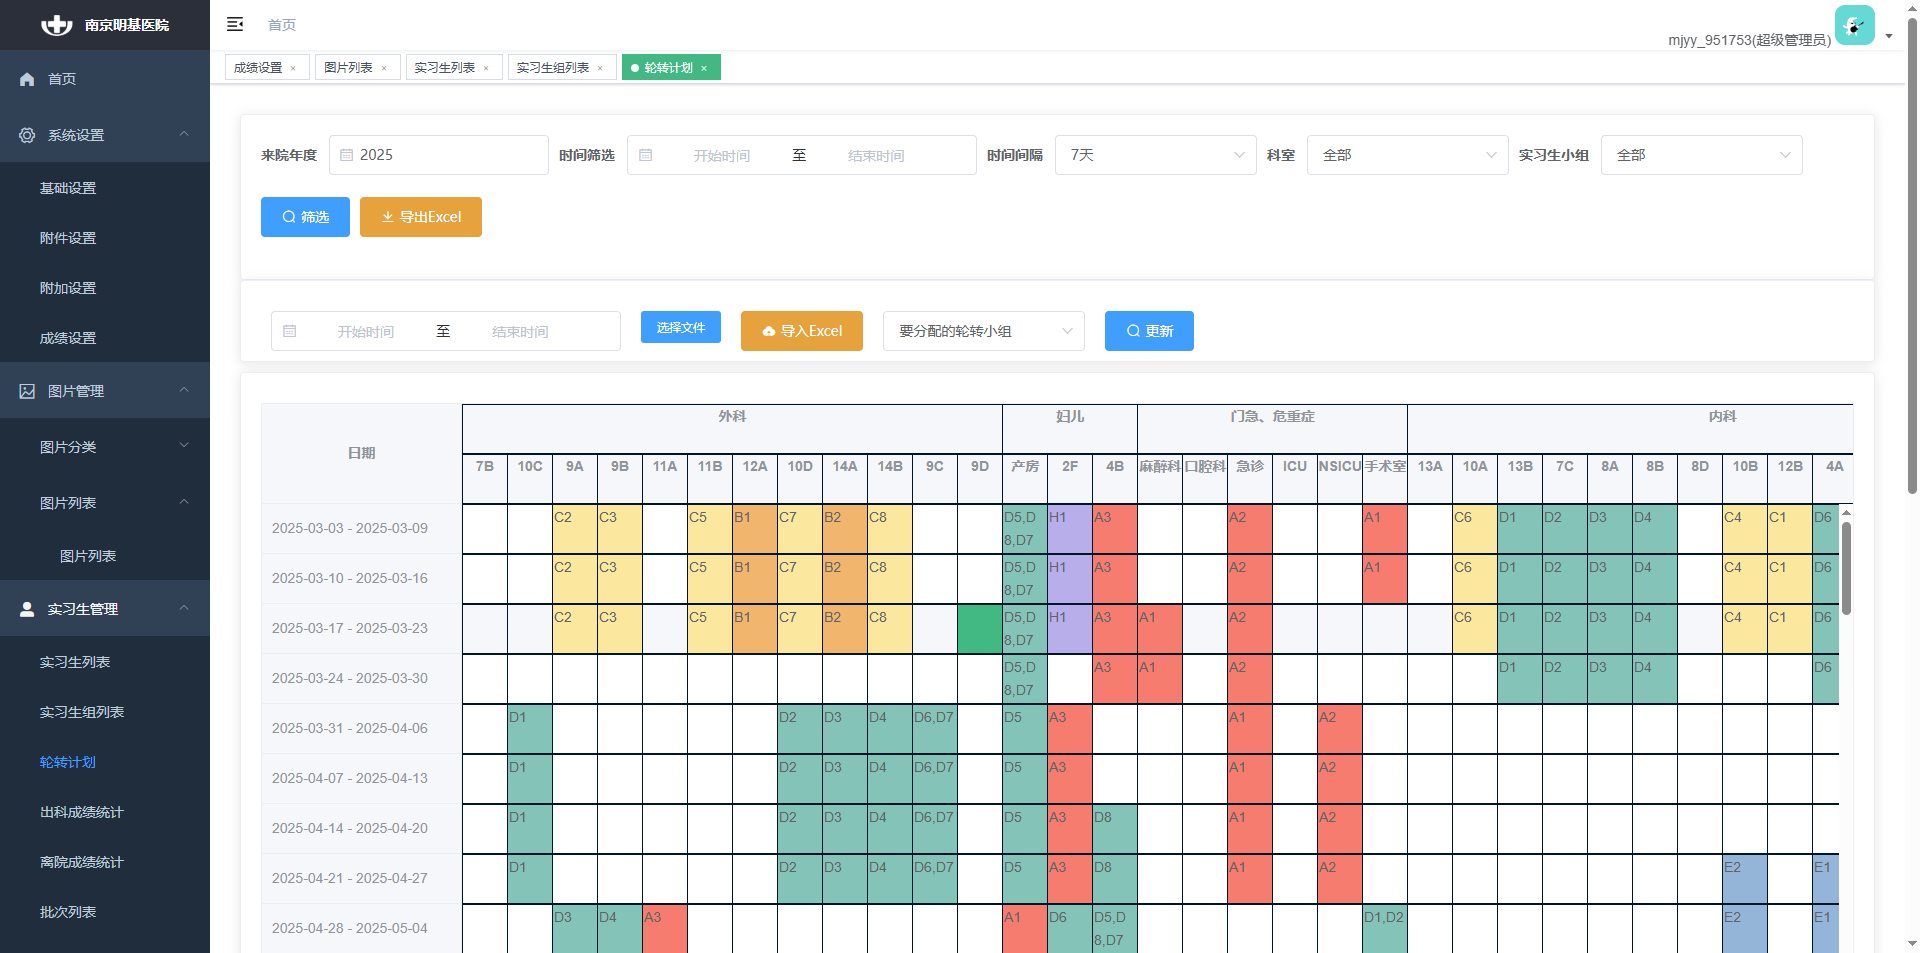
Task: Click the user avatar icon
Action: [x=1854, y=26]
